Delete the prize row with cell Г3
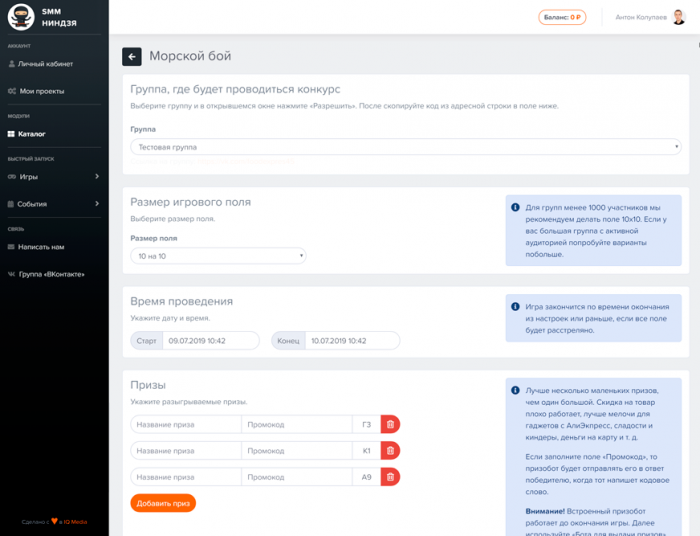The image size is (700, 536). pyautogui.click(x=390, y=424)
